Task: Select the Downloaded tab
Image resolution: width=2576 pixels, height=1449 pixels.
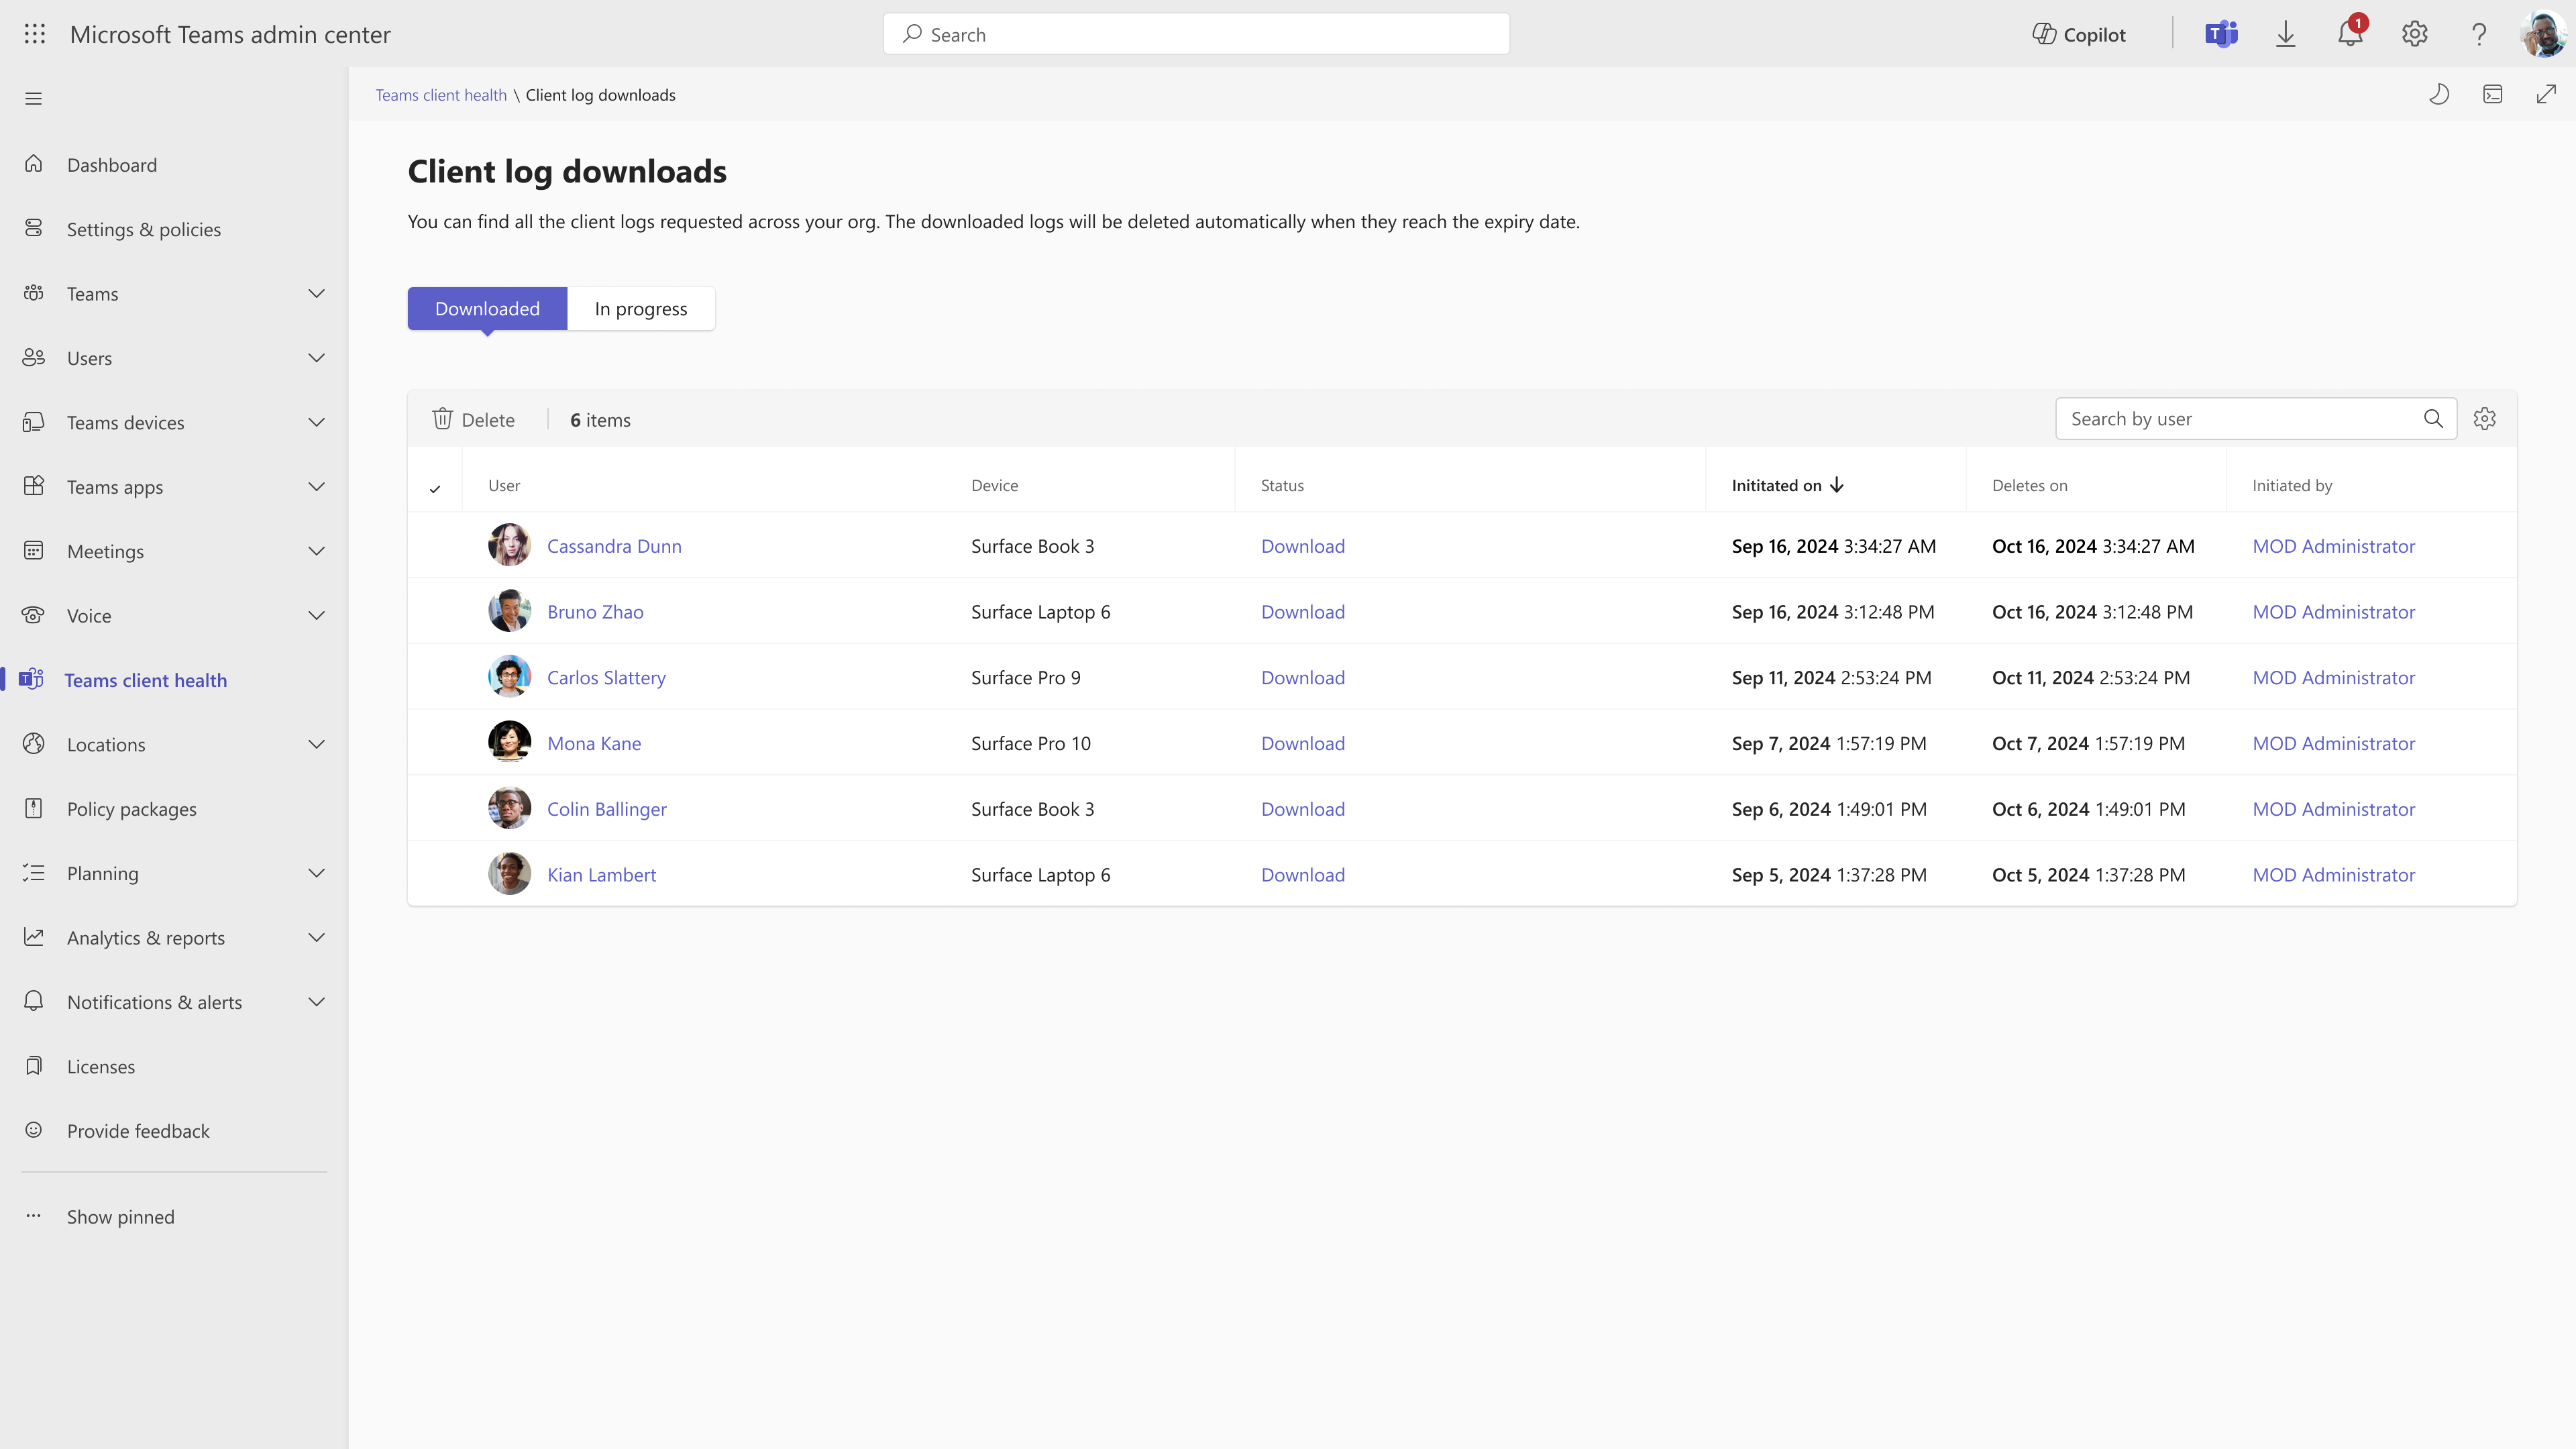Action: click(x=486, y=308)
